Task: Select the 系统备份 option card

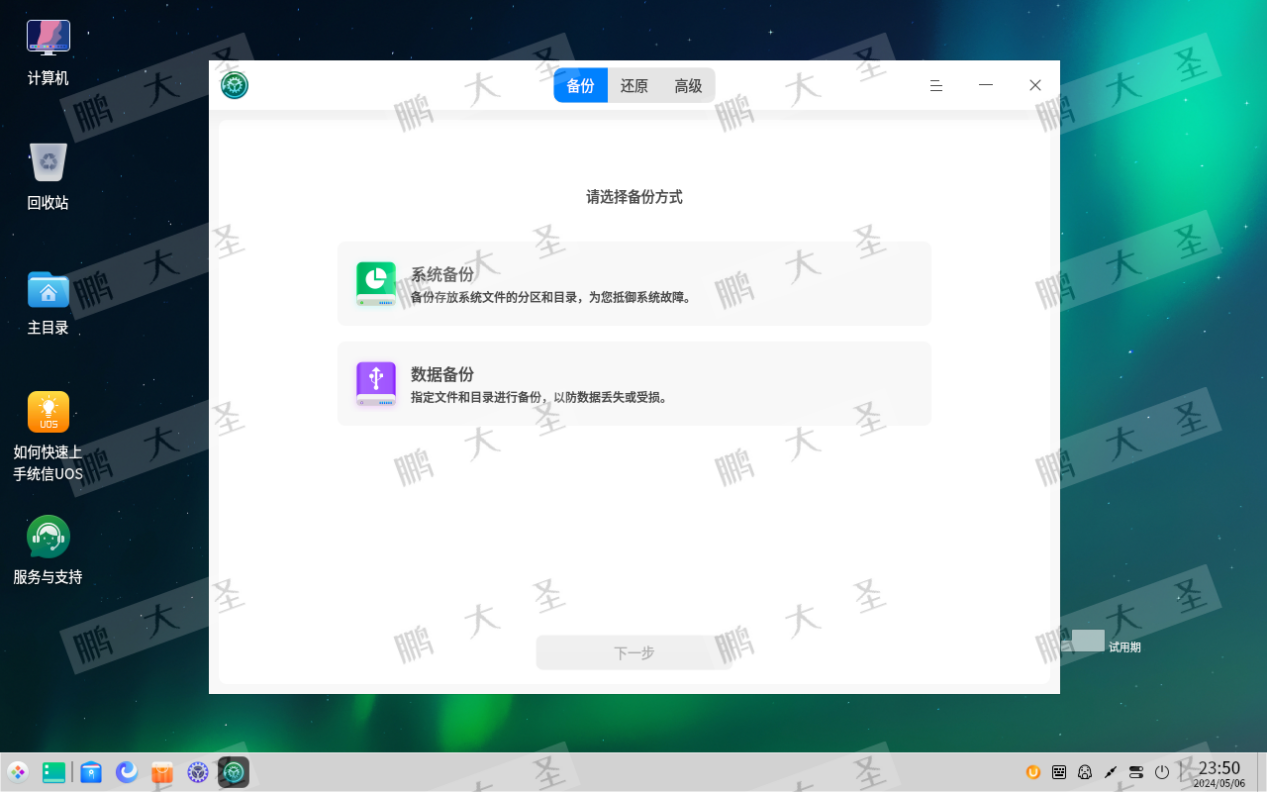Action: [x=634, y=284]
